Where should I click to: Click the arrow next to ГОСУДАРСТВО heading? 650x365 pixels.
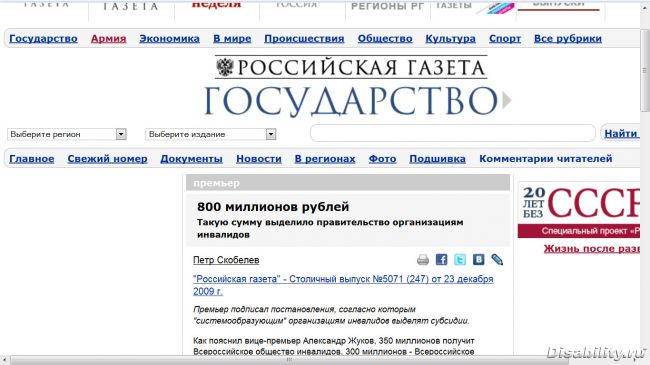(x=507, y=100)
